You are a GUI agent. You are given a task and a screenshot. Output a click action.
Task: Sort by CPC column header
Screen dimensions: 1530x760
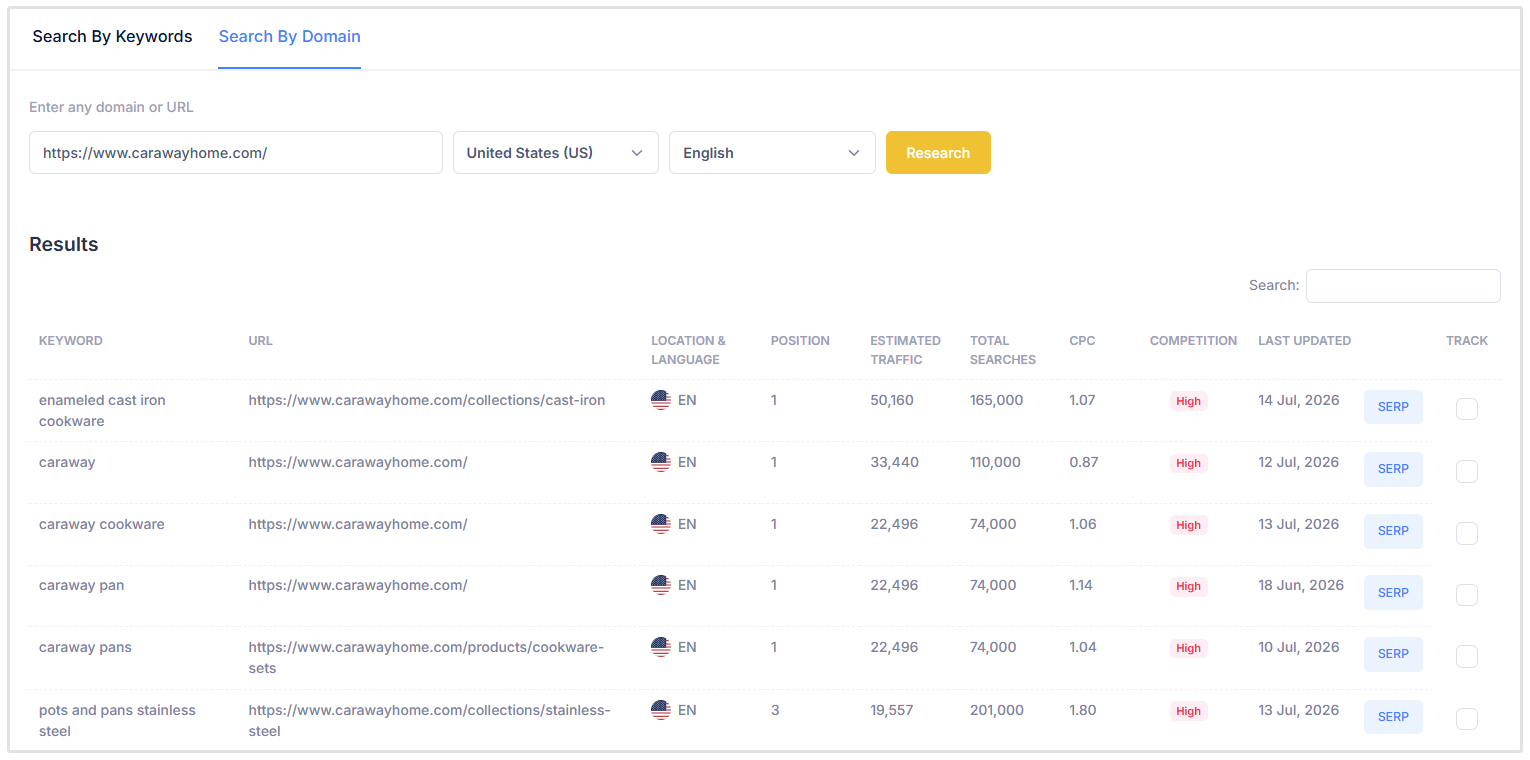[x=1082, y=341]
